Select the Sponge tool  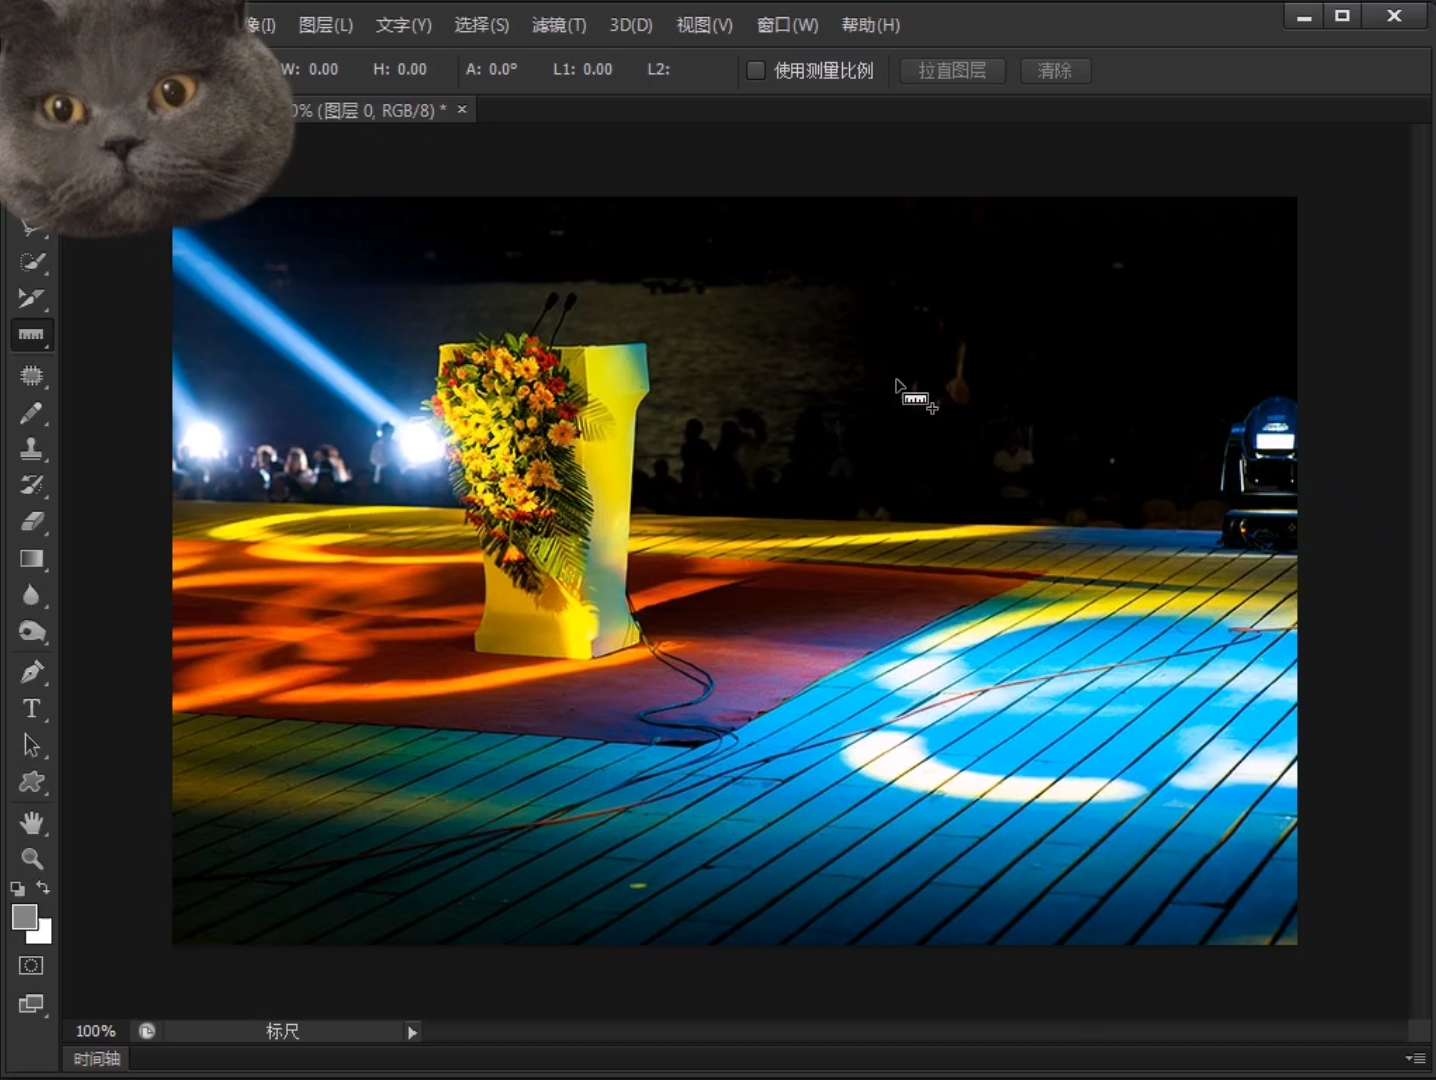pyautogui.click(x=31, y=632)
